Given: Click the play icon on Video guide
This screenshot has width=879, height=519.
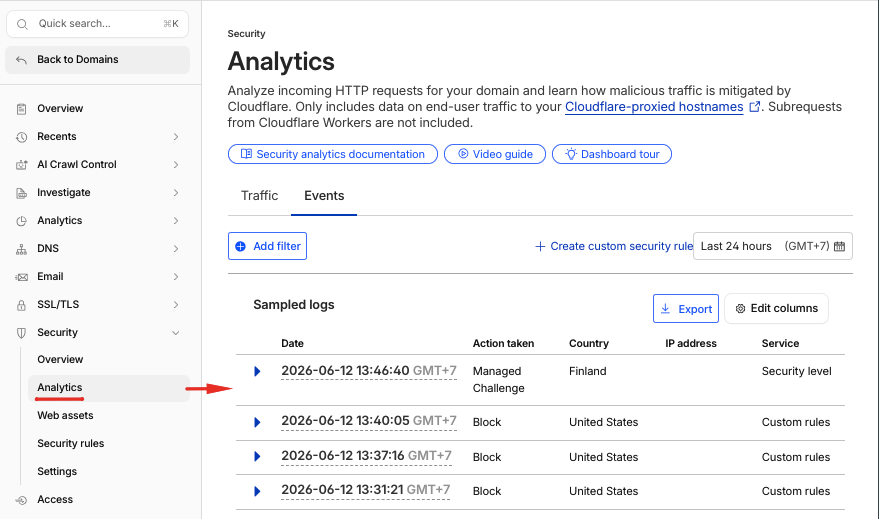Looking at the screenshot, I should (x=463, y=154).
